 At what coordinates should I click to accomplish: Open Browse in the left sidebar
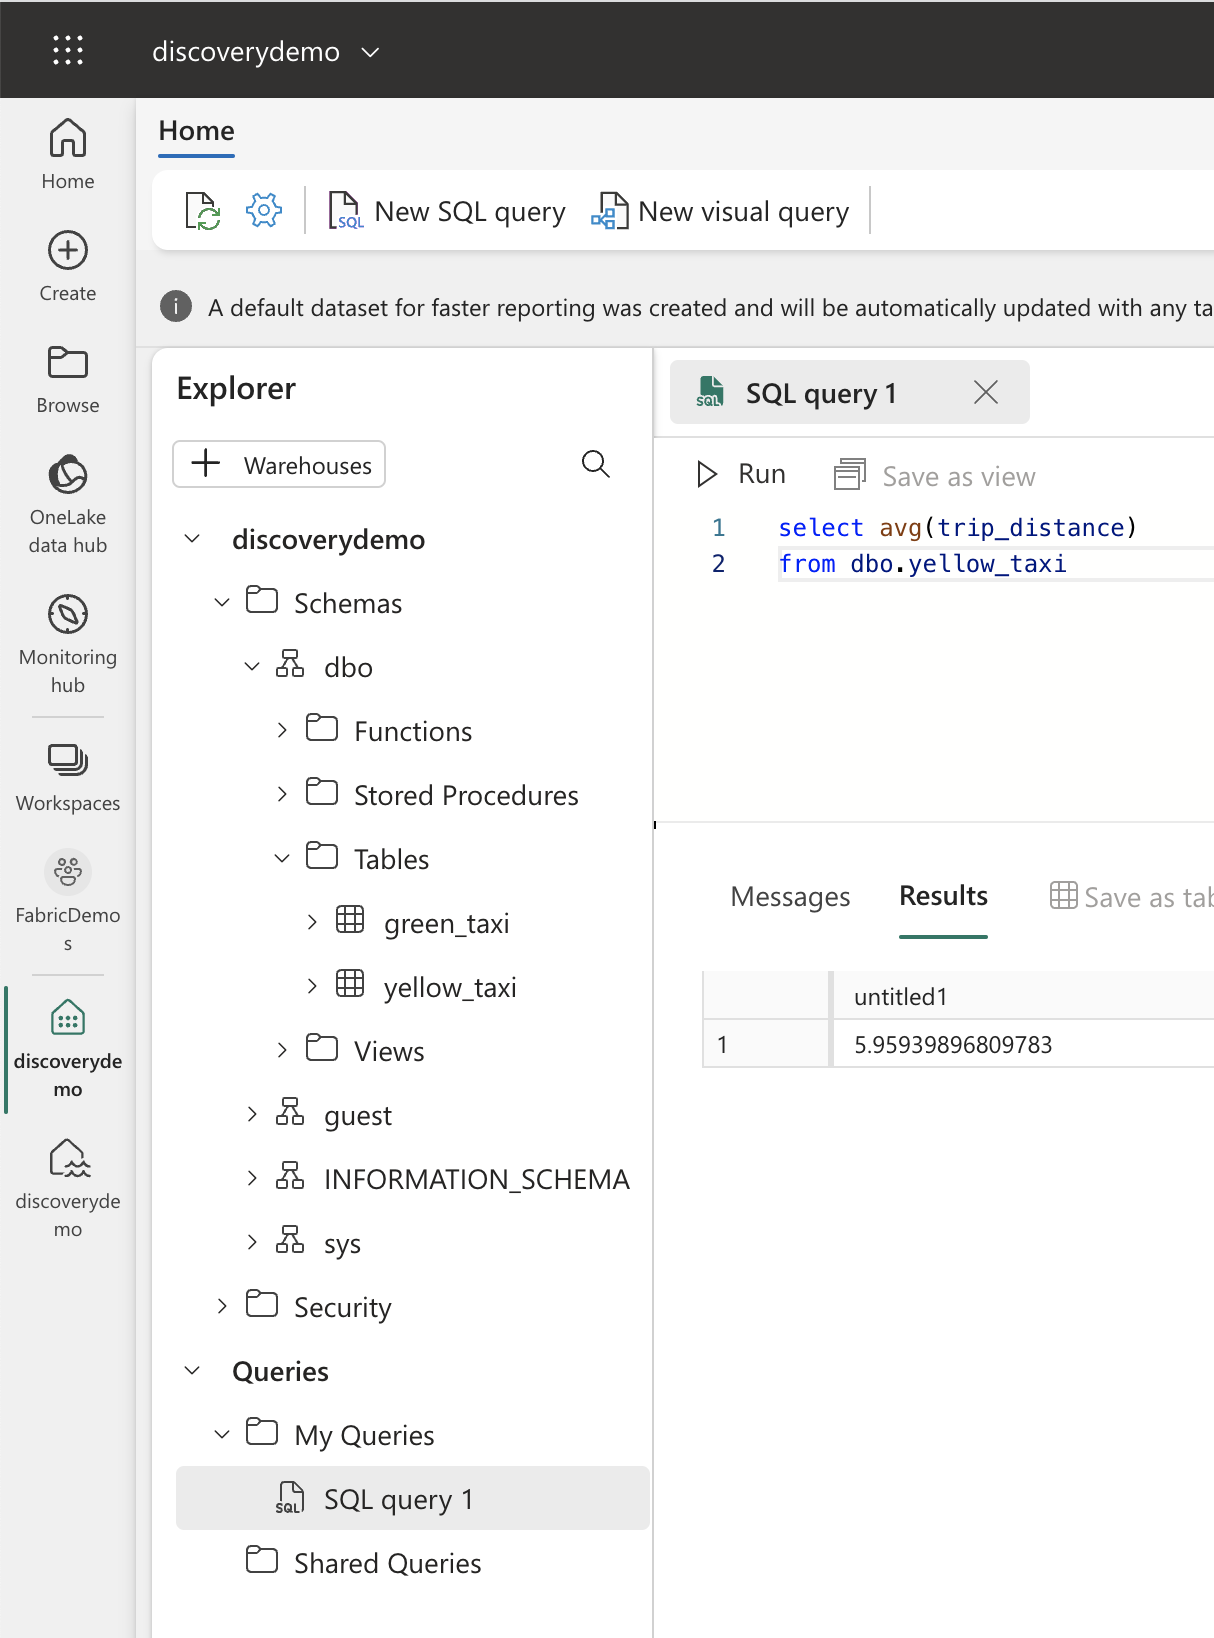click(68, 379)
